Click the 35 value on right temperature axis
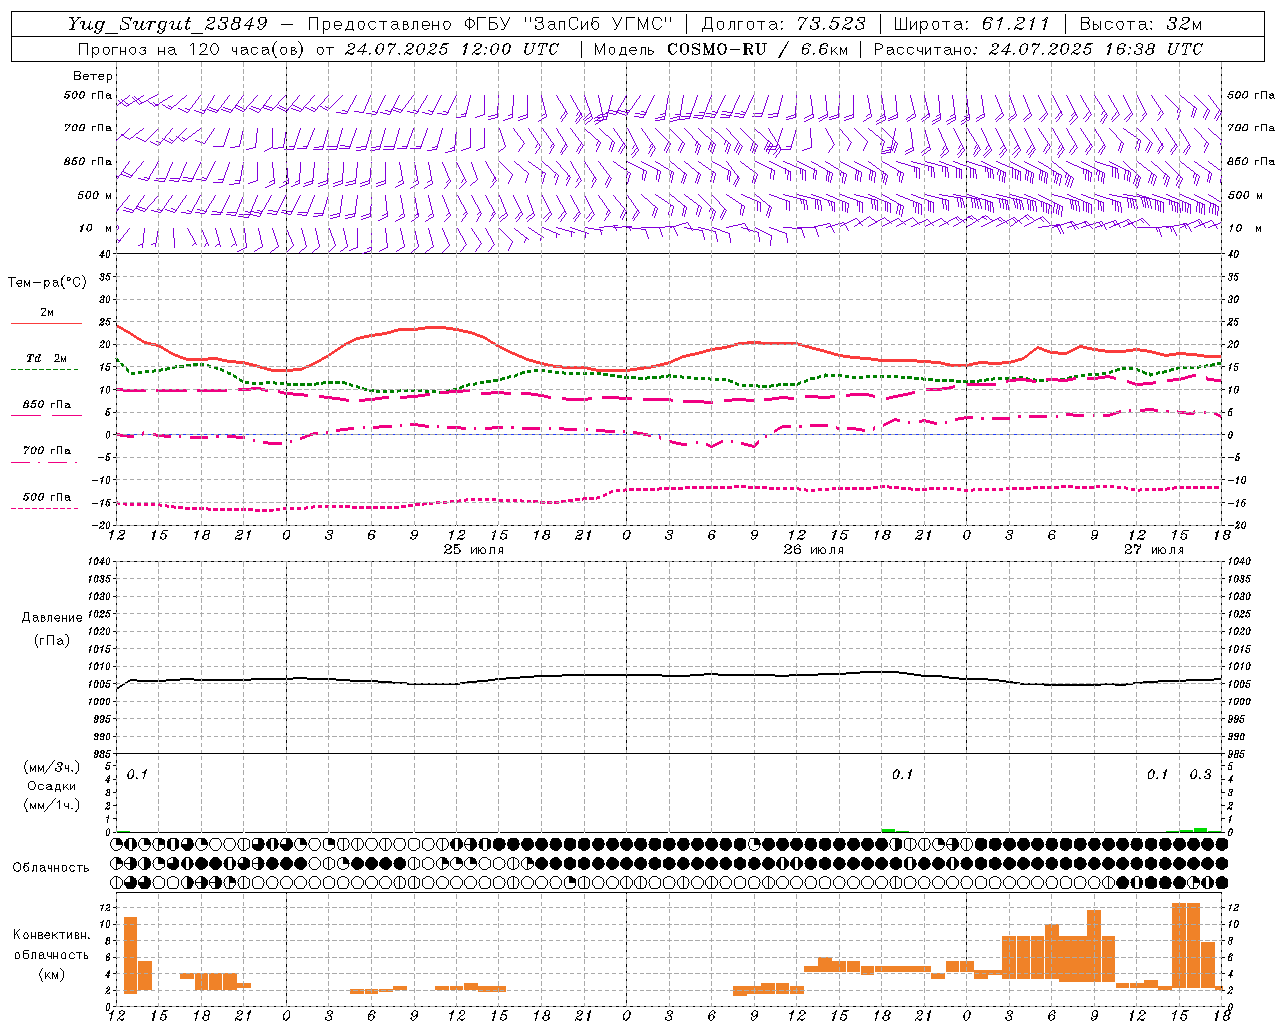Image resolution: width=1280 pixels, height=1024 pixels. 1234,277
